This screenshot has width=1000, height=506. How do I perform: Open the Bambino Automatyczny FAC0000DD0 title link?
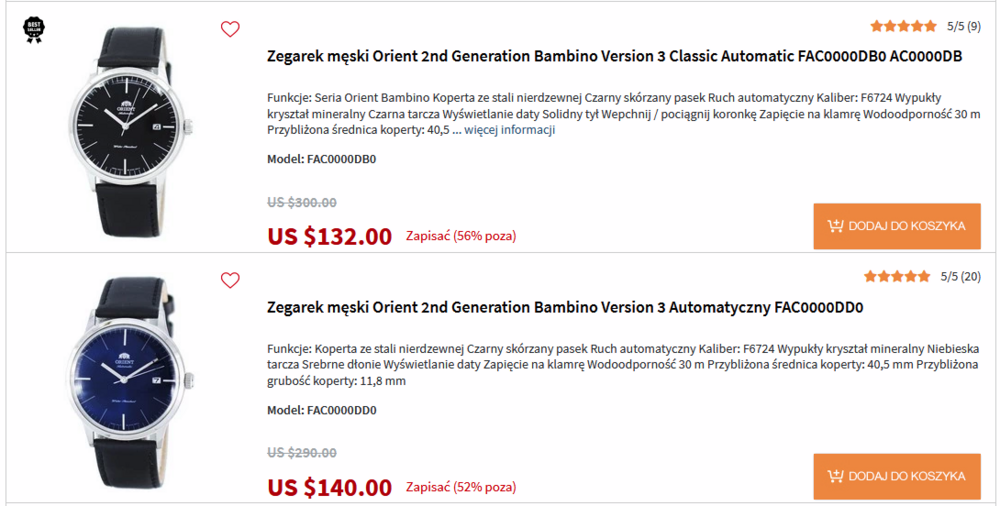[x=565, y=307]
